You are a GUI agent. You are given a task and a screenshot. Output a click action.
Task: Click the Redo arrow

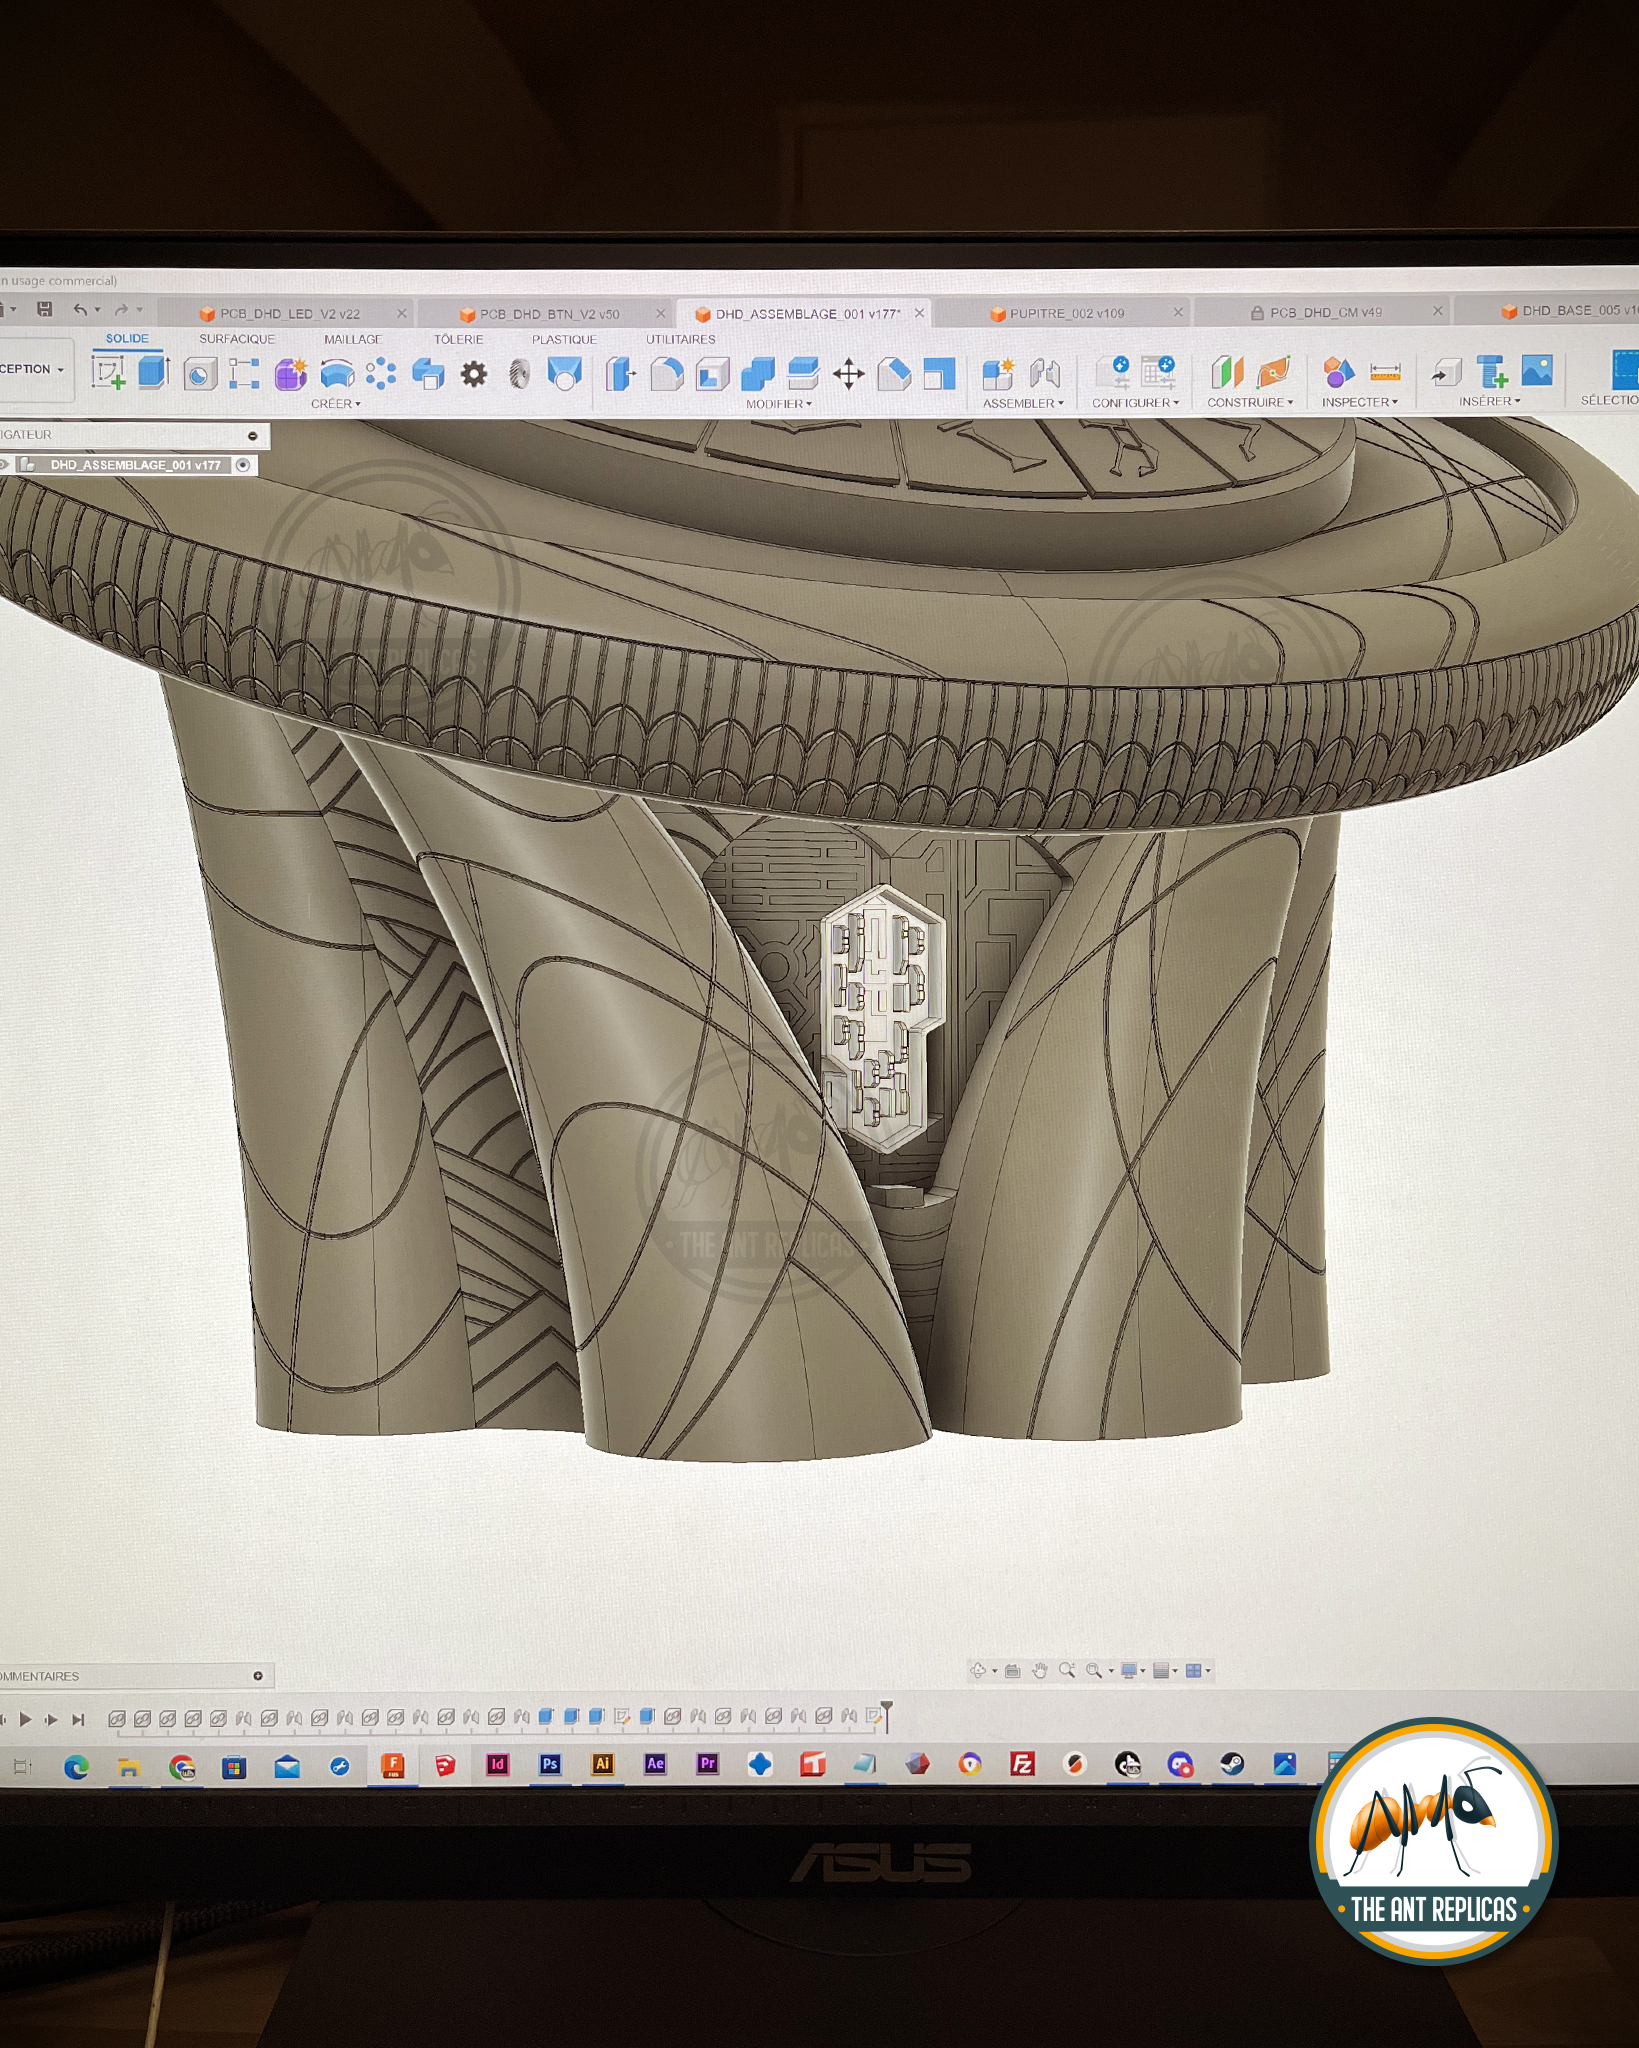[x=121, y=310]
